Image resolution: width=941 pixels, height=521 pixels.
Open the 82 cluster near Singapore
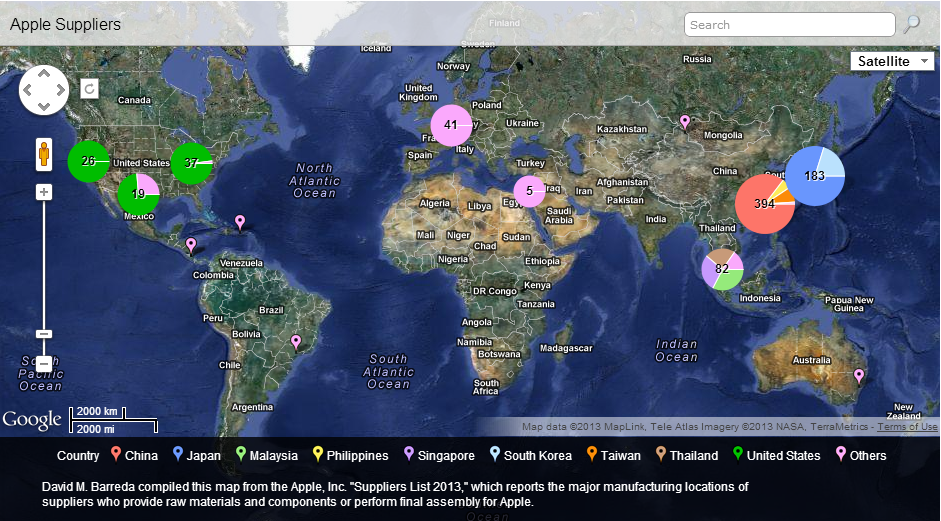723,269
